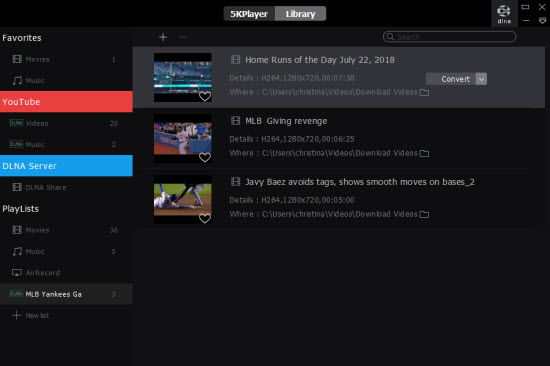Click the PlayLists header
550x366 pixels.
pyautogui.click(x=21, y=209)
